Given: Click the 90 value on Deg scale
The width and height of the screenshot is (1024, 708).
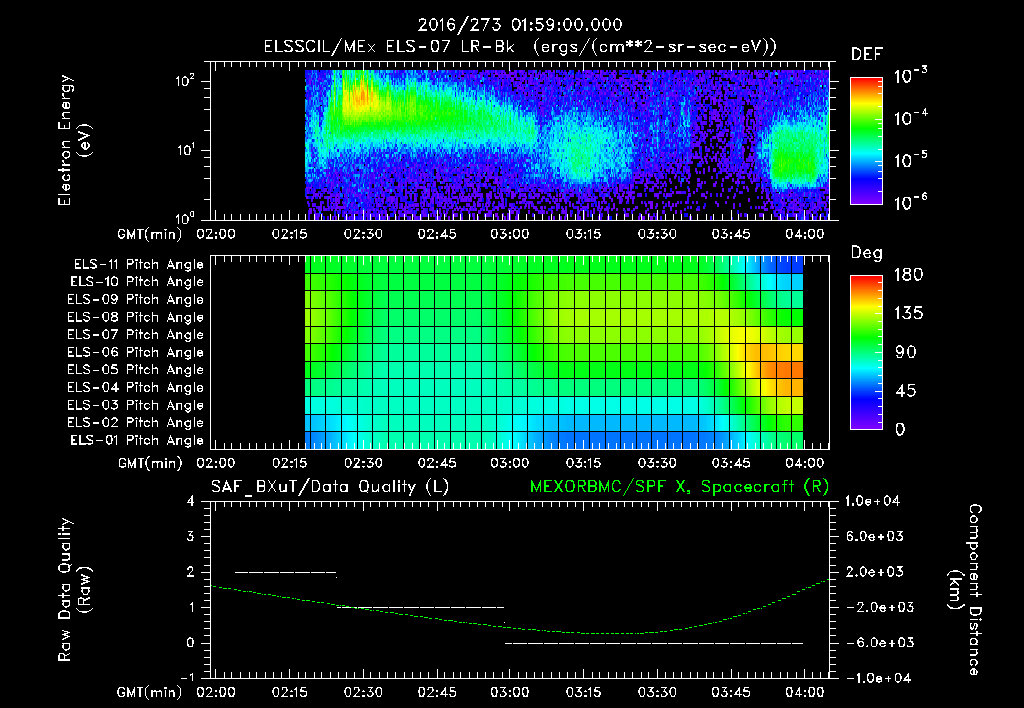Looking at the screenshot, I should pos(906,352).
